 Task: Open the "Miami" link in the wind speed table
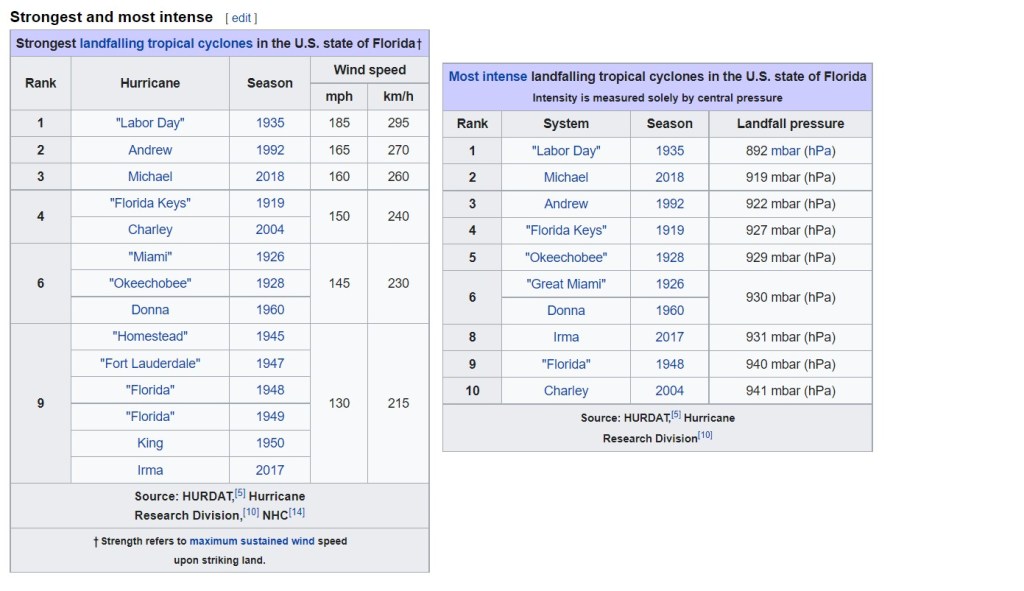pos(150,257)
